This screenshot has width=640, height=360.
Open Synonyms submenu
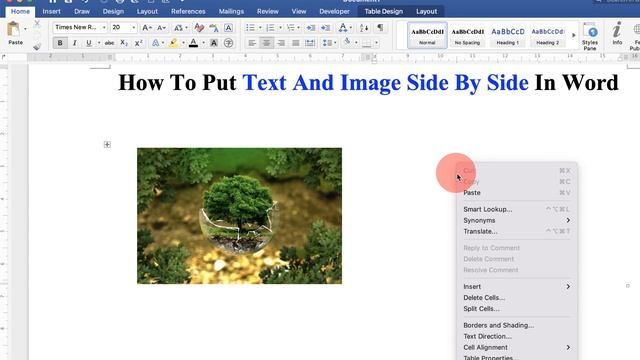point(517,220)
